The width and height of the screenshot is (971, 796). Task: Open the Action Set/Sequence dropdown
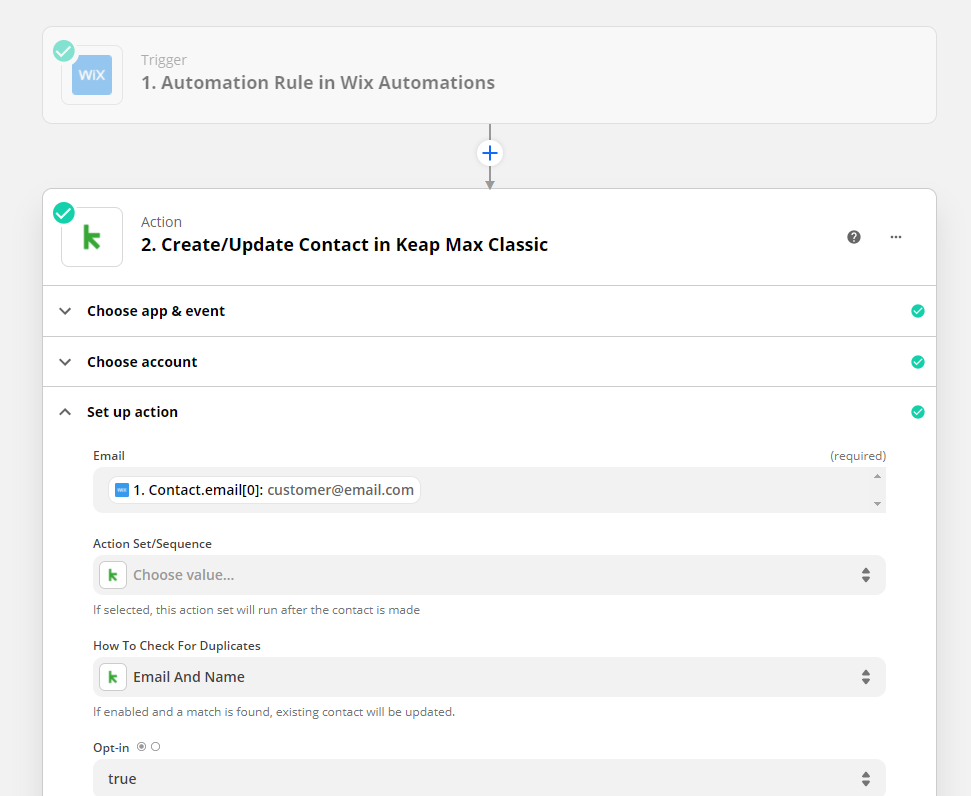(x=489, y=575)
